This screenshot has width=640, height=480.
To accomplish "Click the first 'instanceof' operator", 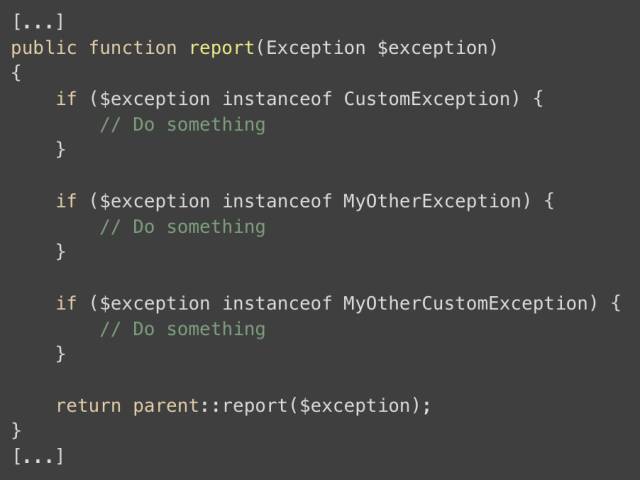I will (x=277, y=99).
